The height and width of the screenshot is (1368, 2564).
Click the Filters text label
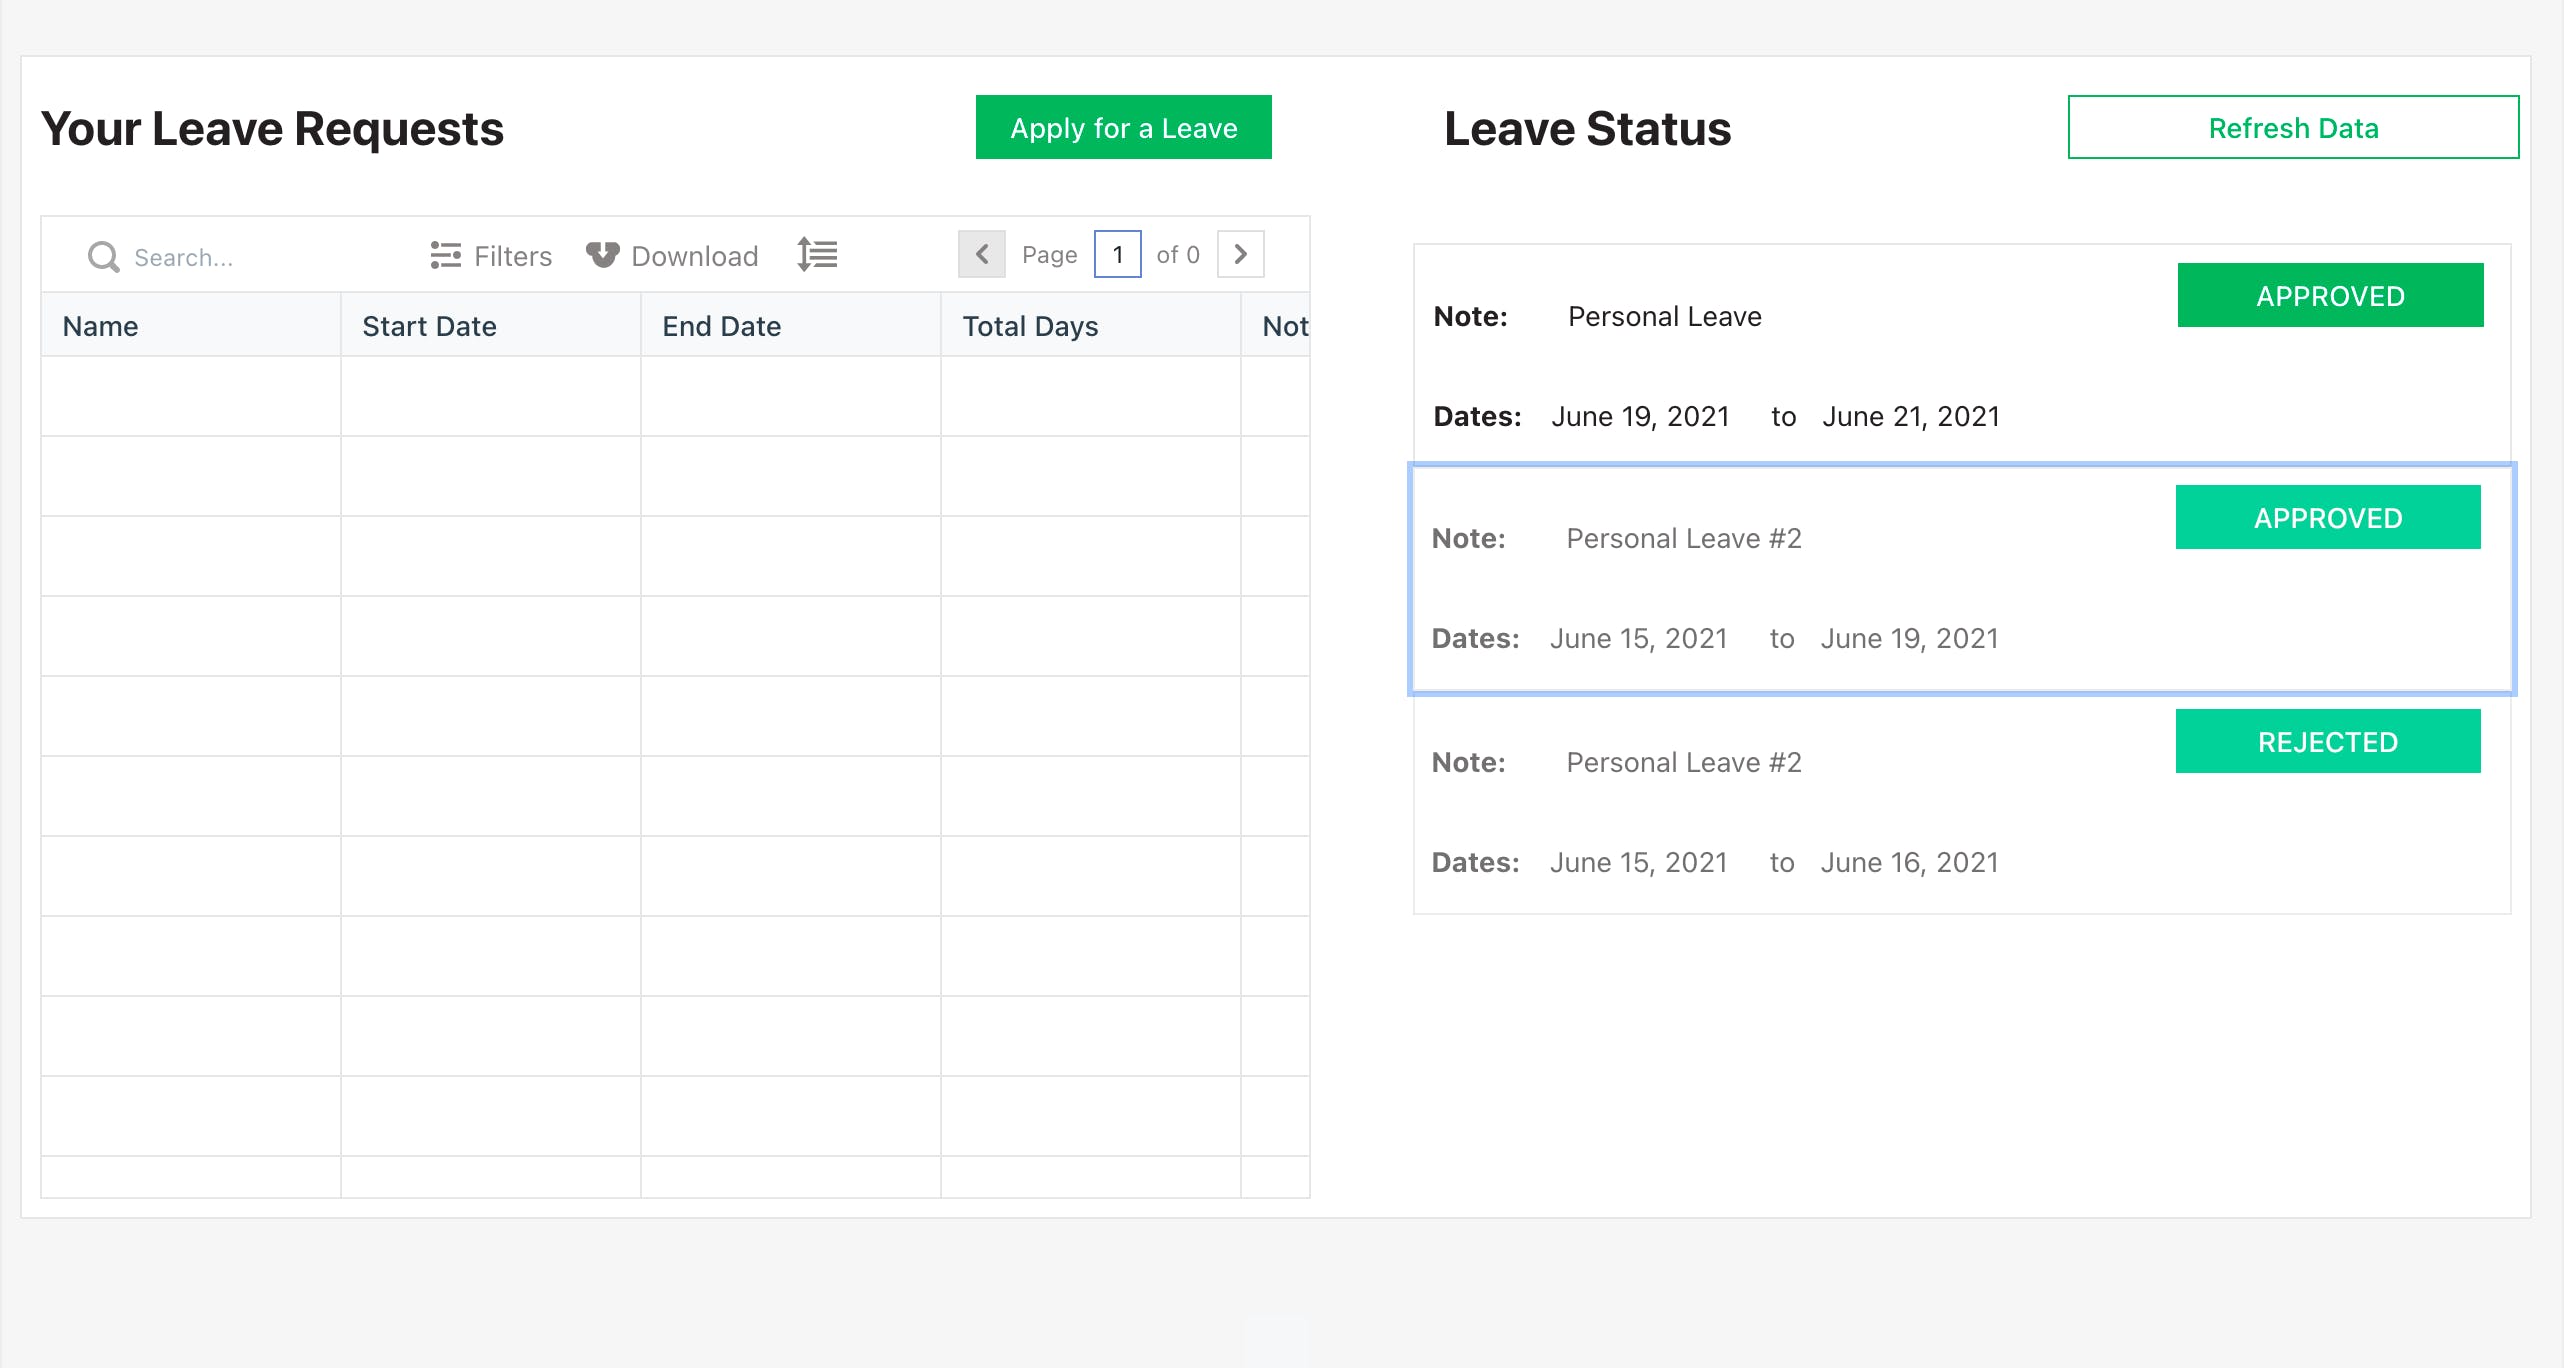coord(513,256)
